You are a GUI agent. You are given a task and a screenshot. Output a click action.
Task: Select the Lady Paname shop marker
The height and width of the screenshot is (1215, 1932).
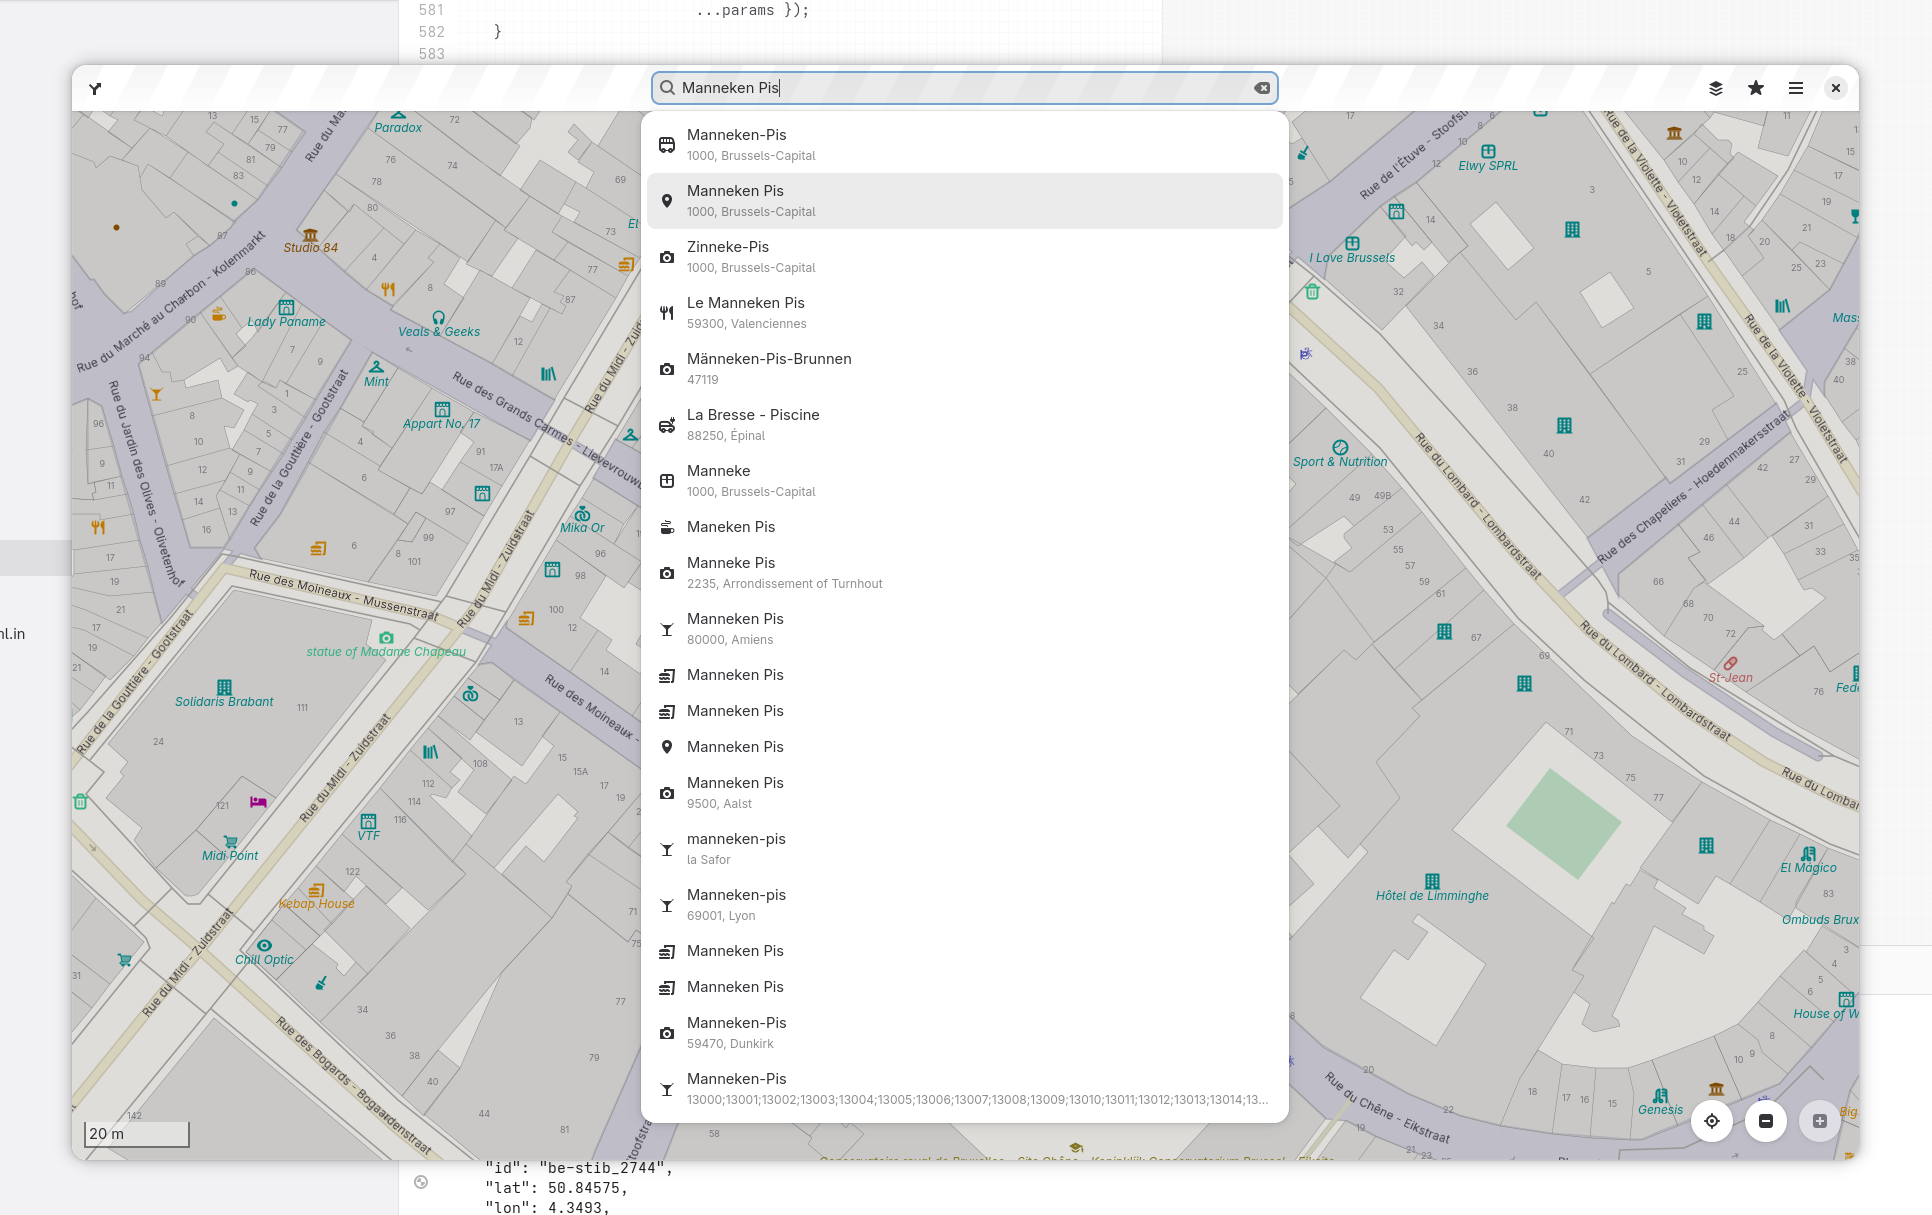[286, 314]
